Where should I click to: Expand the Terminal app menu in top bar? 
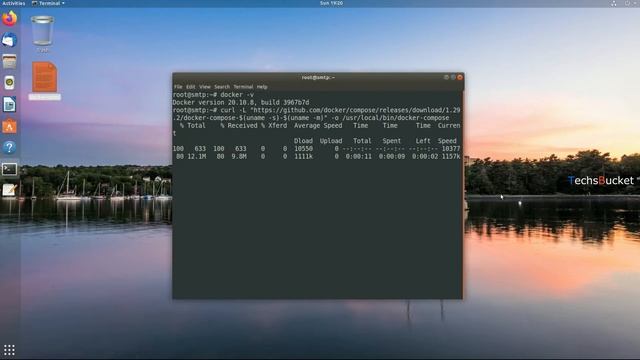coord(48,3)
